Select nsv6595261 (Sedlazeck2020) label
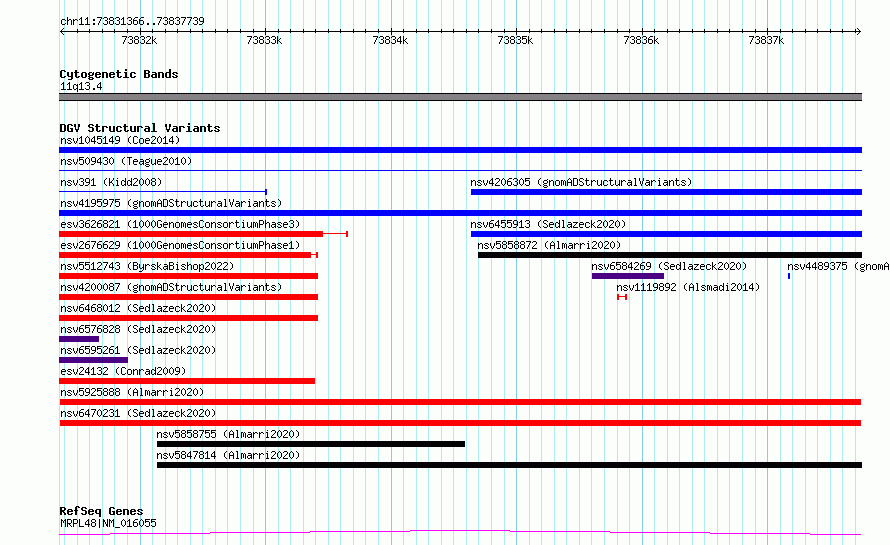 (x=138, y=350)
